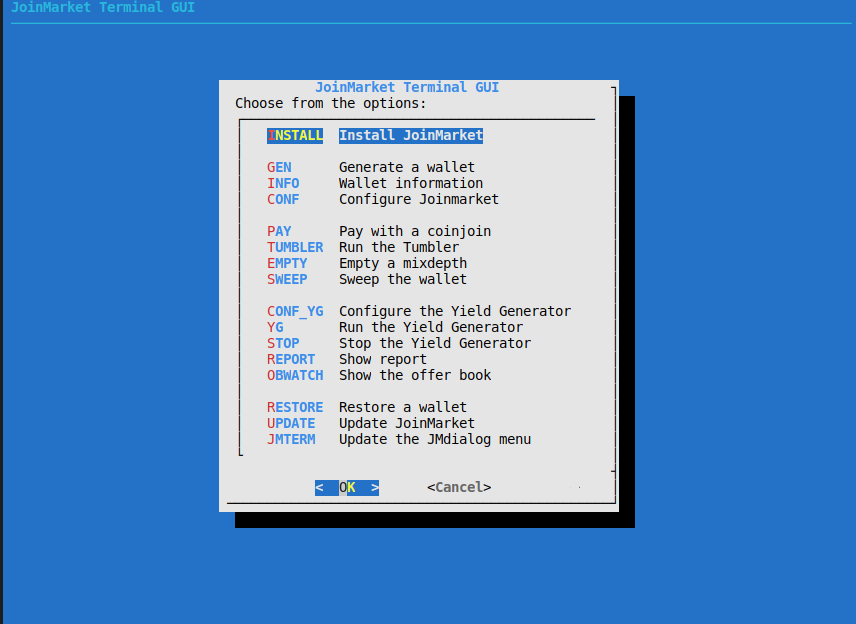Click 'Run the Yield Generator' text

click(431, 327)
